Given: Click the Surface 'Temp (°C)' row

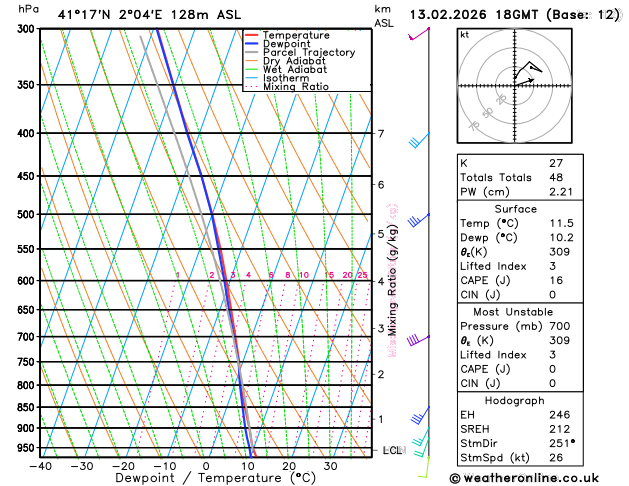Looking at the screenshot, I should [520, 223].
